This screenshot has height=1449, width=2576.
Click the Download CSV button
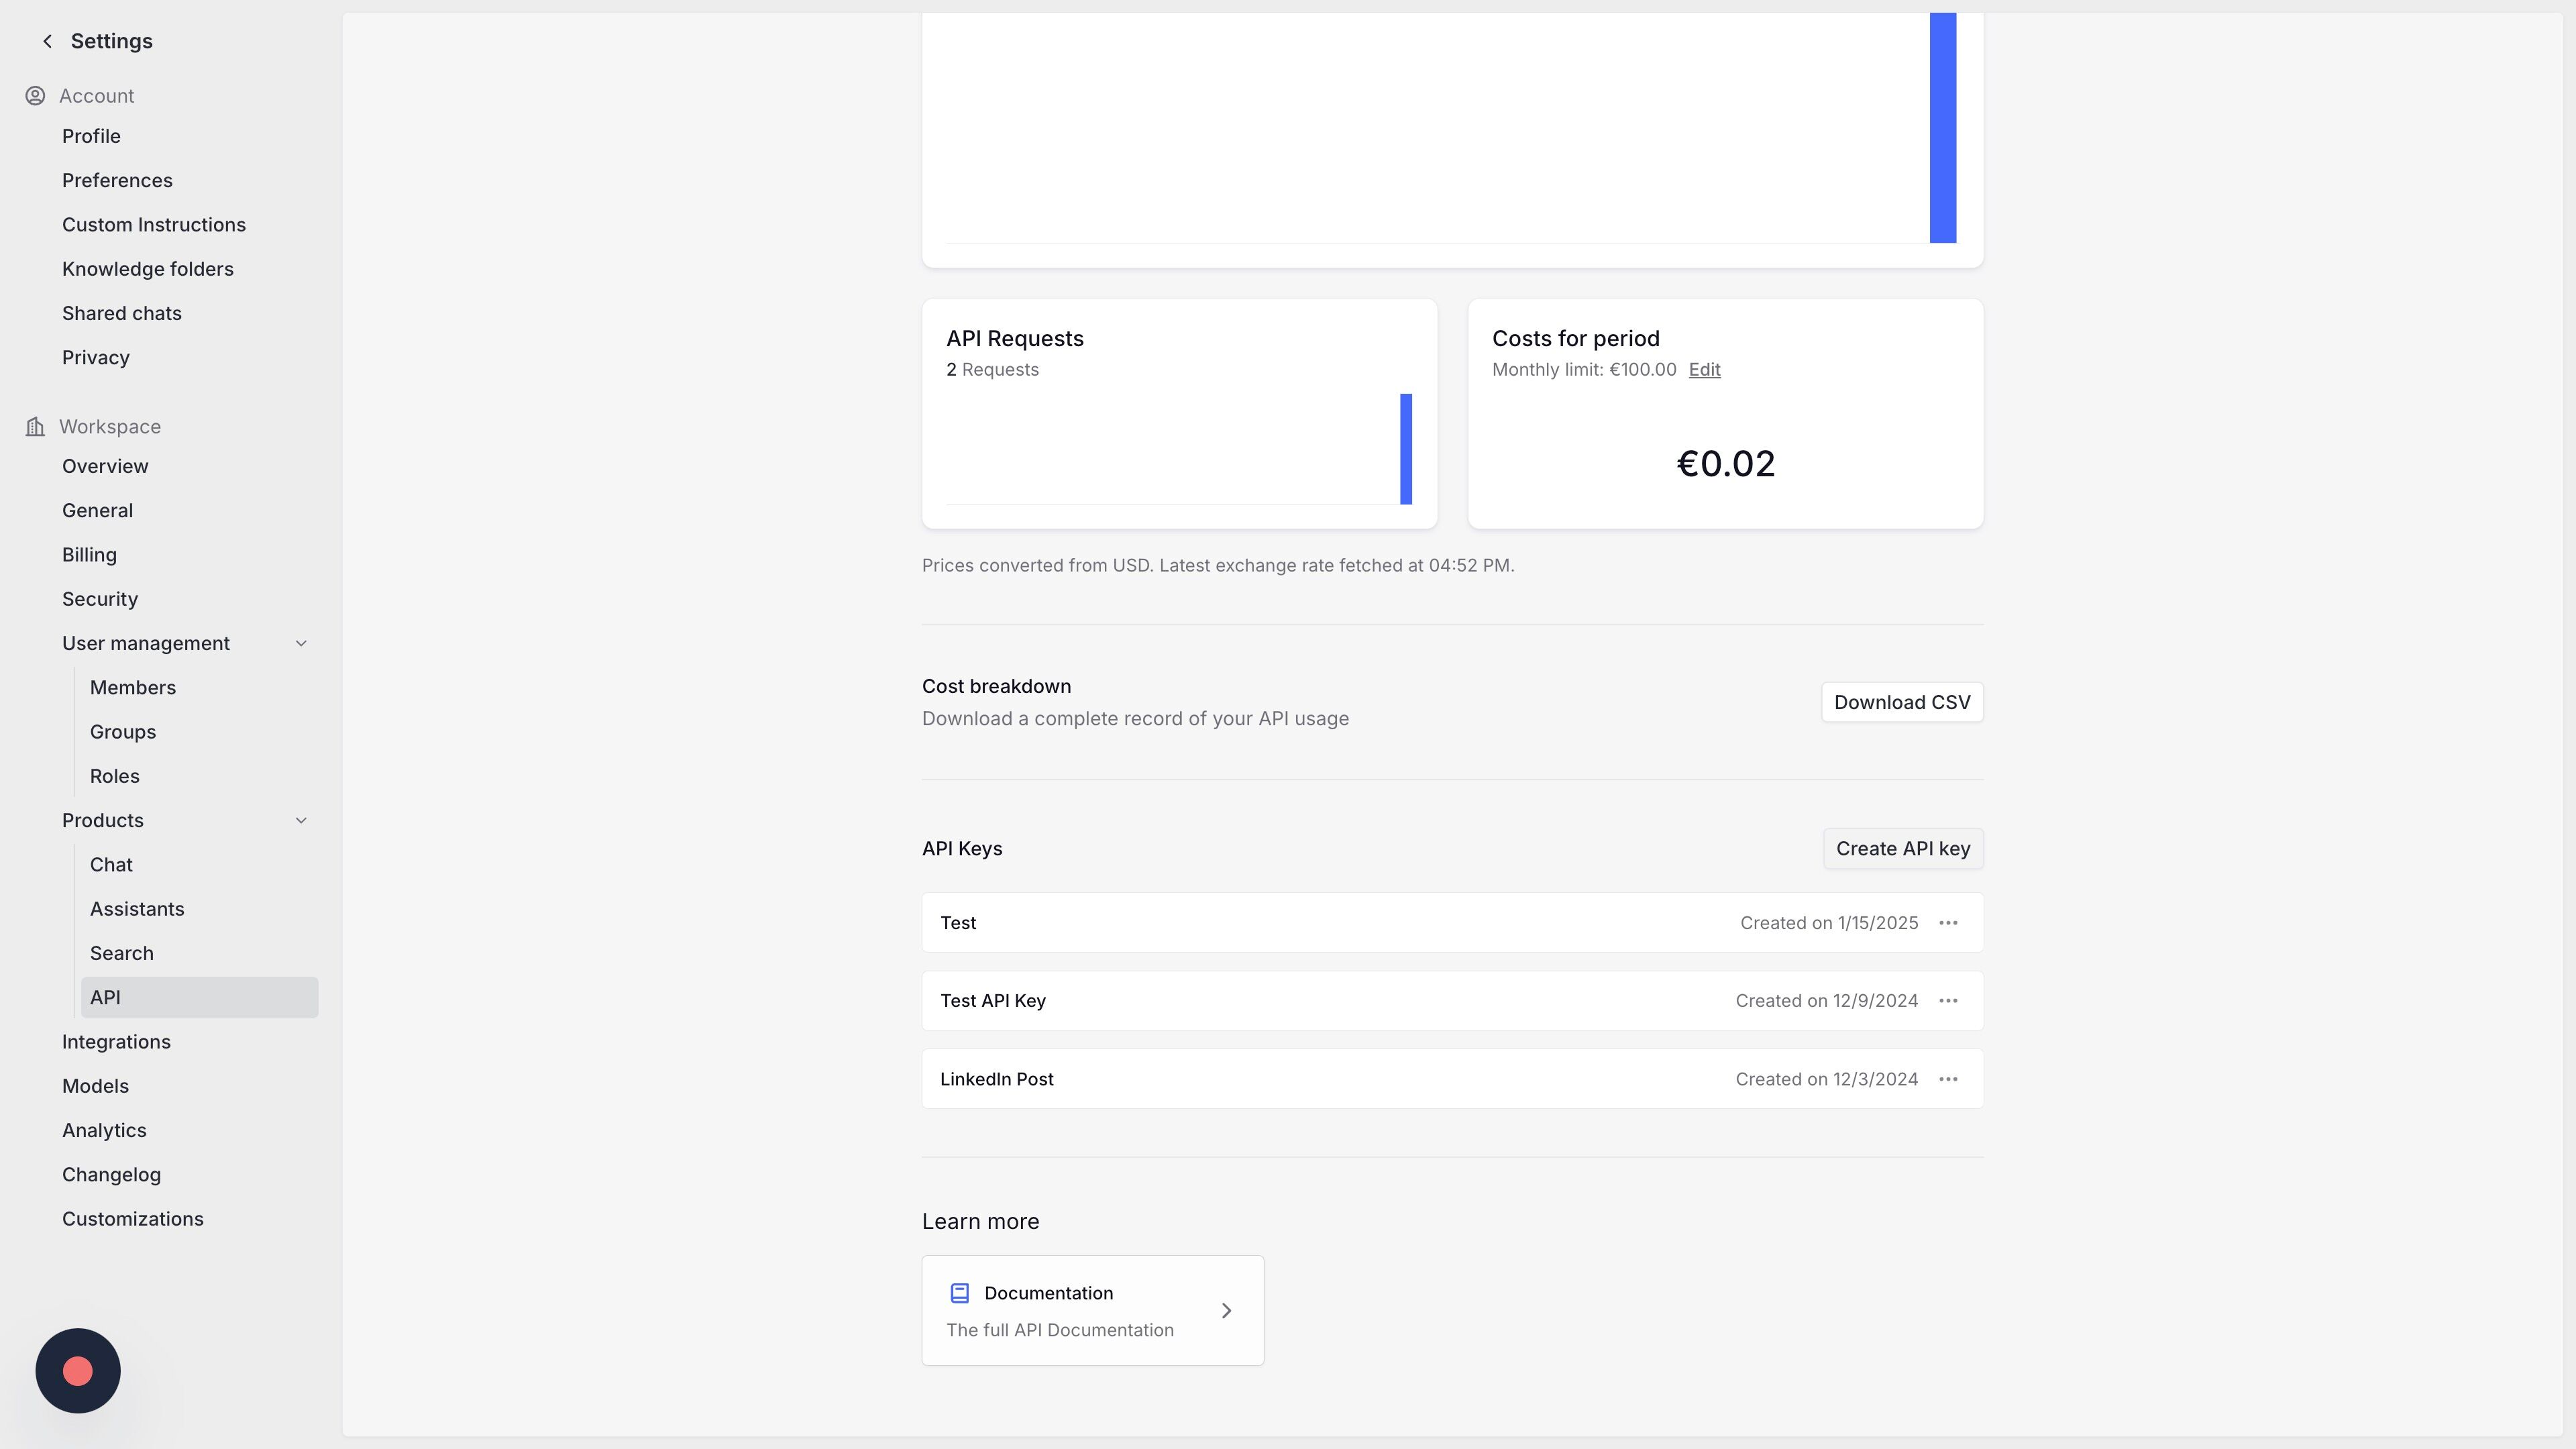tap(1901, 702)
